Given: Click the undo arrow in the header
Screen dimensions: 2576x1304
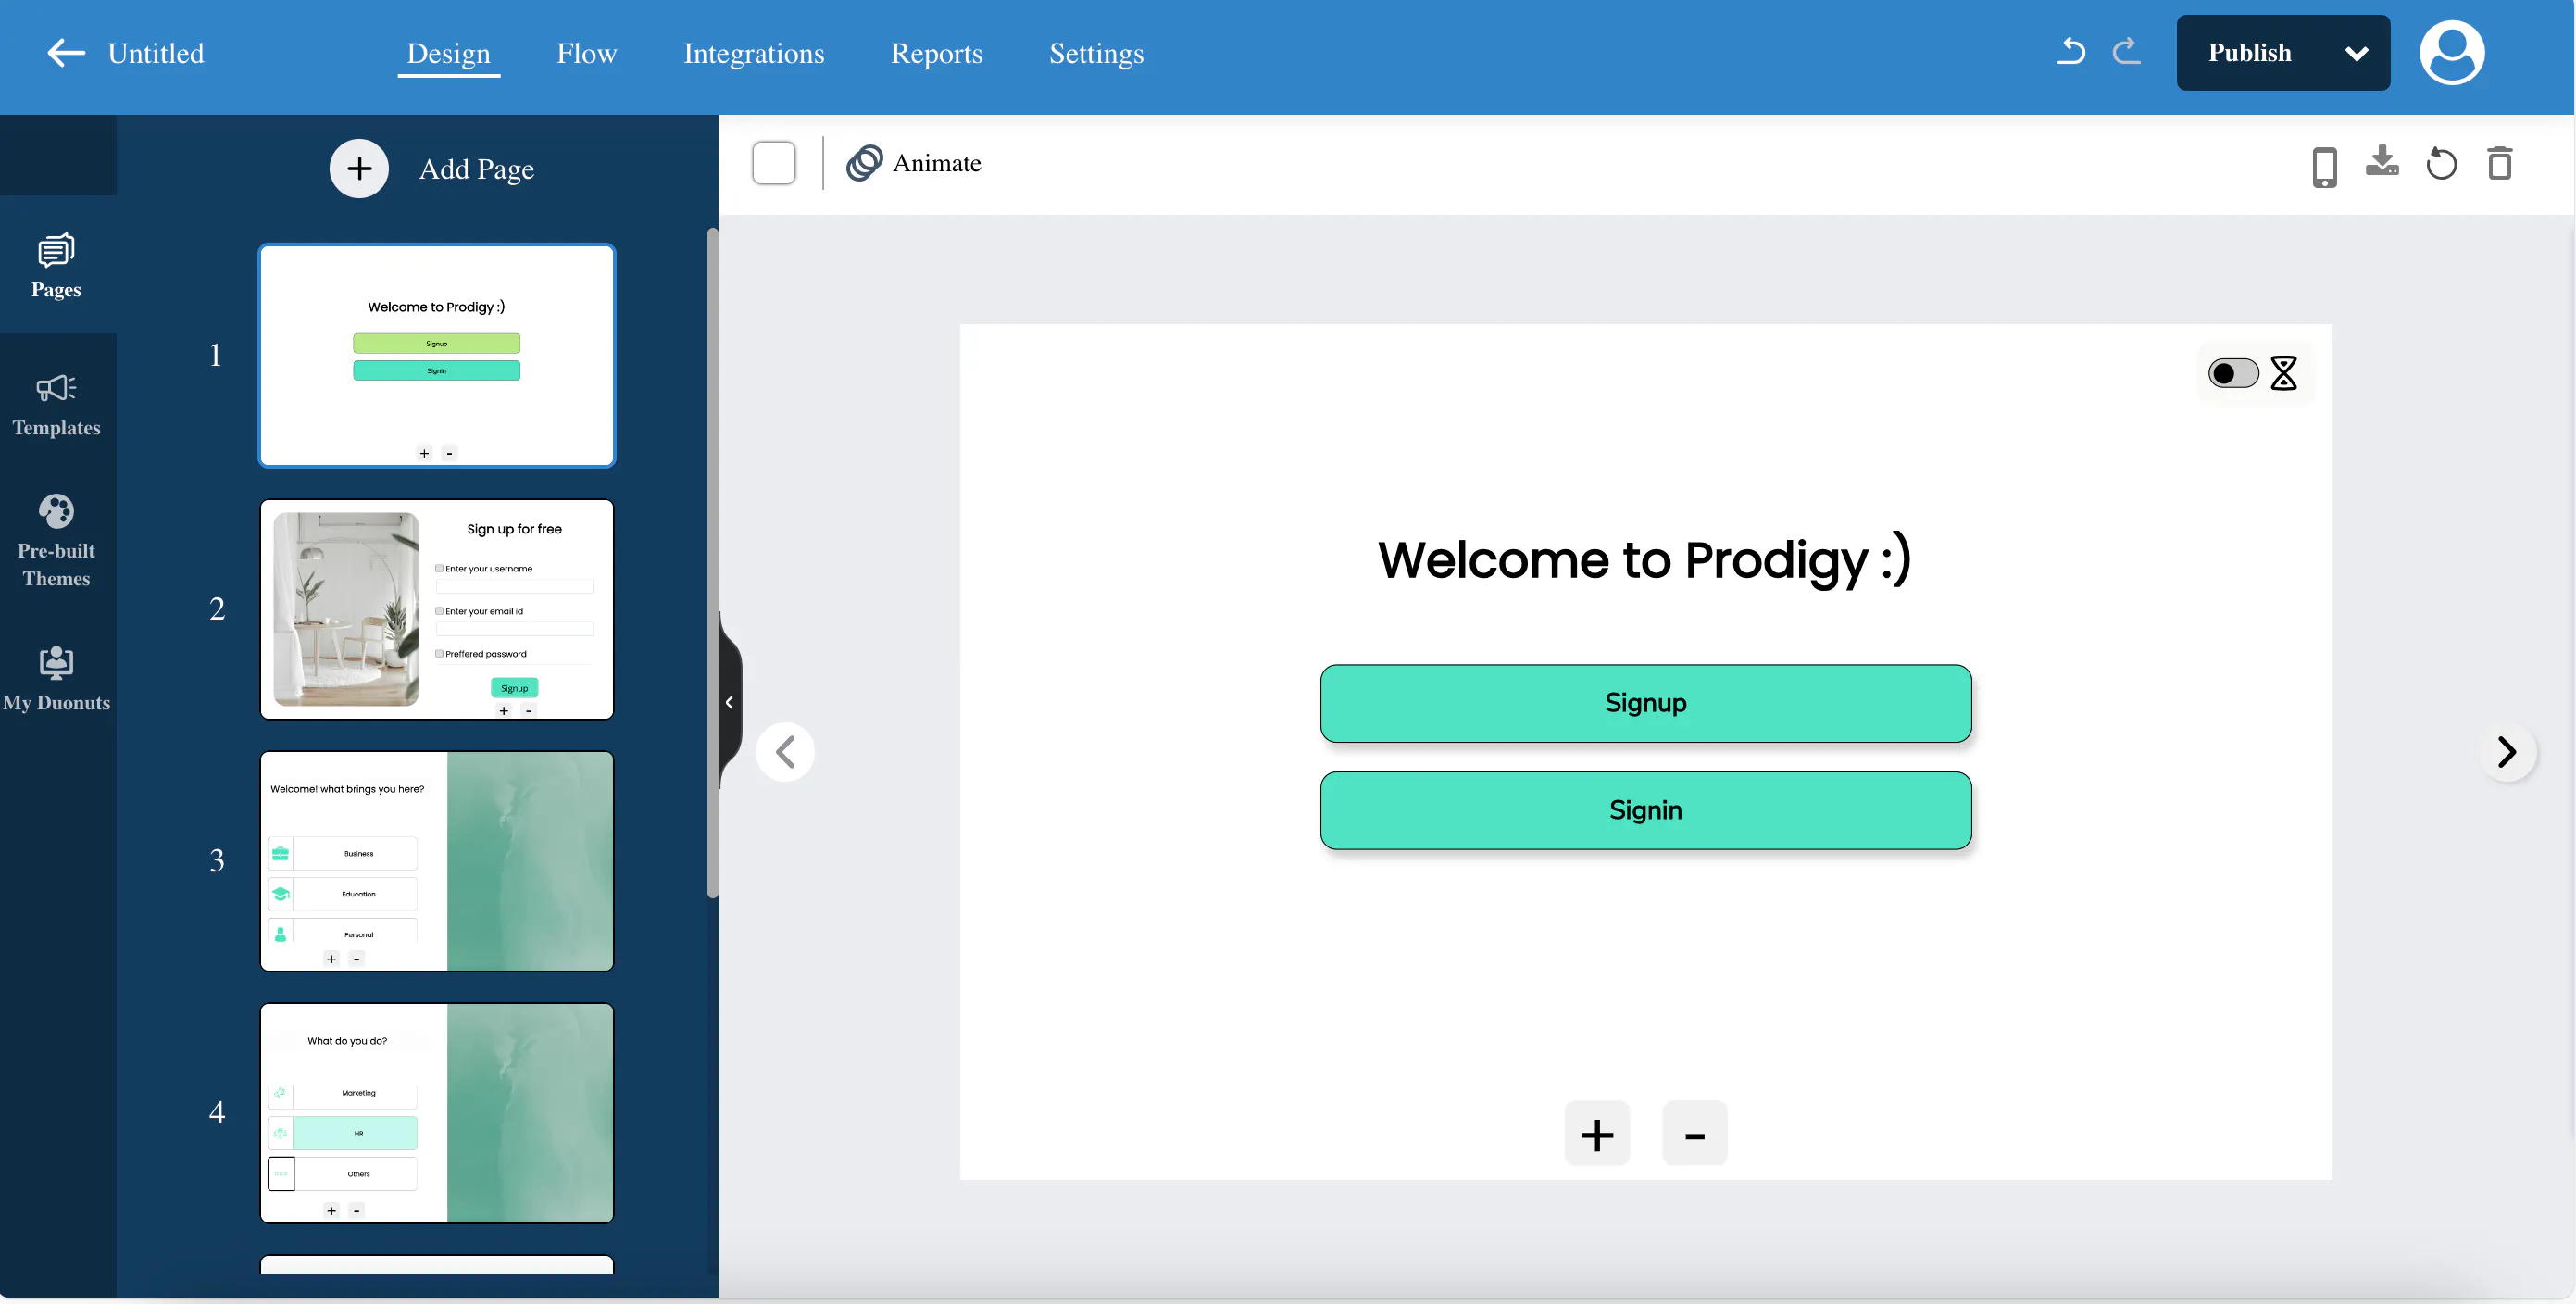Looking at the screenshot, I should (x=2071, y=51).
